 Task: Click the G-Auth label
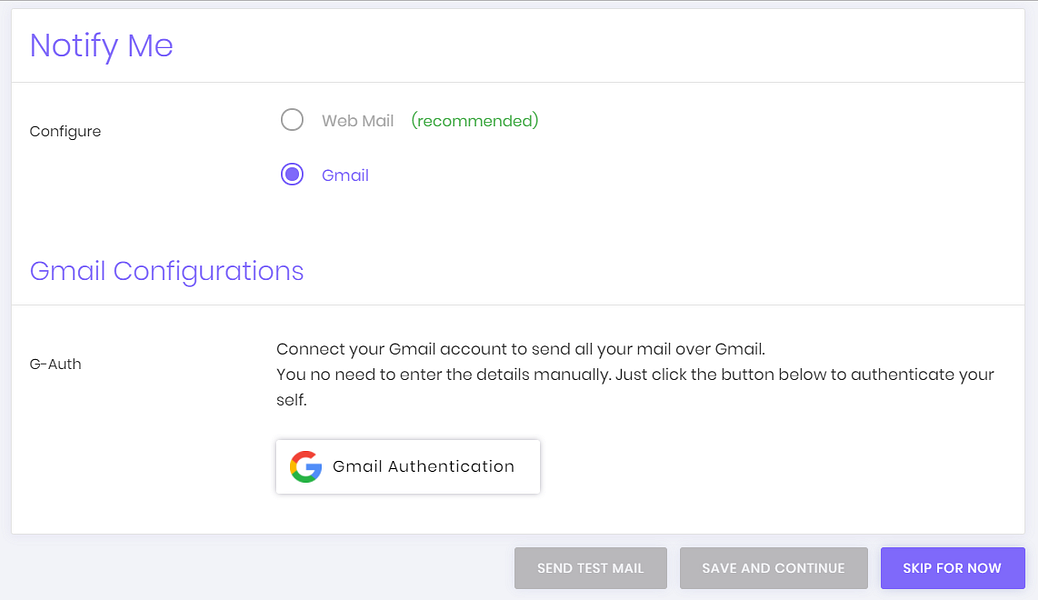(55, 364)
